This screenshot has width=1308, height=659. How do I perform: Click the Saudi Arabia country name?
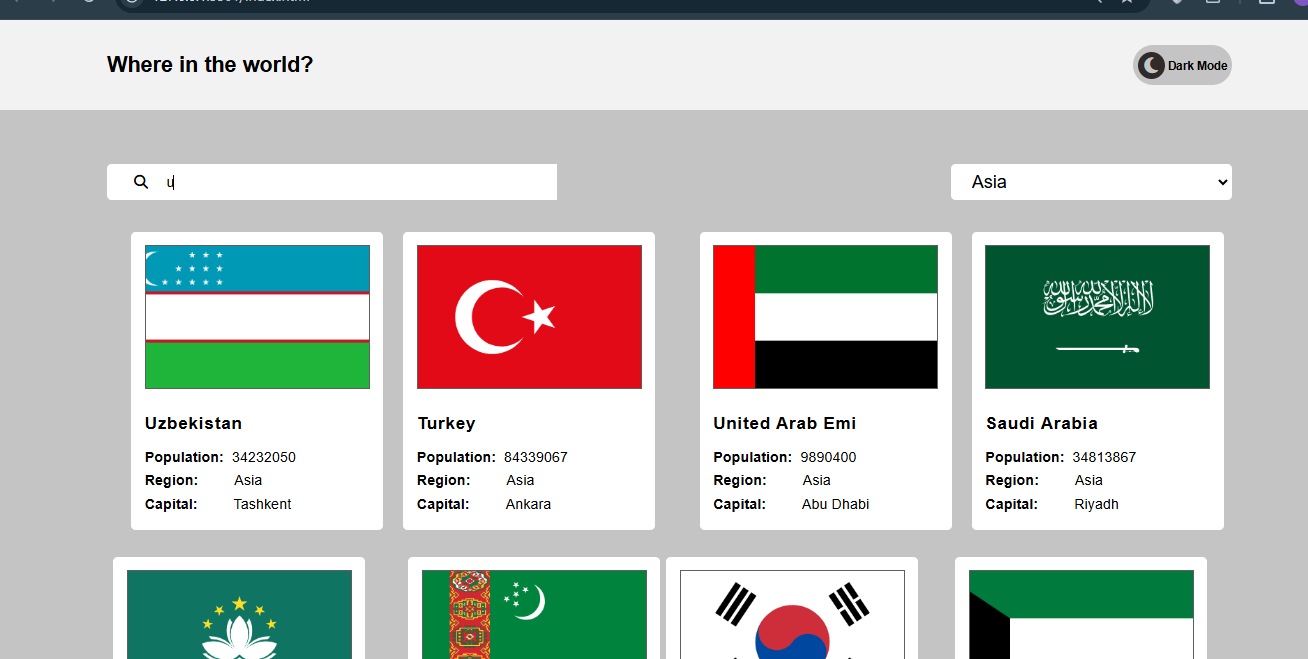1041,423
